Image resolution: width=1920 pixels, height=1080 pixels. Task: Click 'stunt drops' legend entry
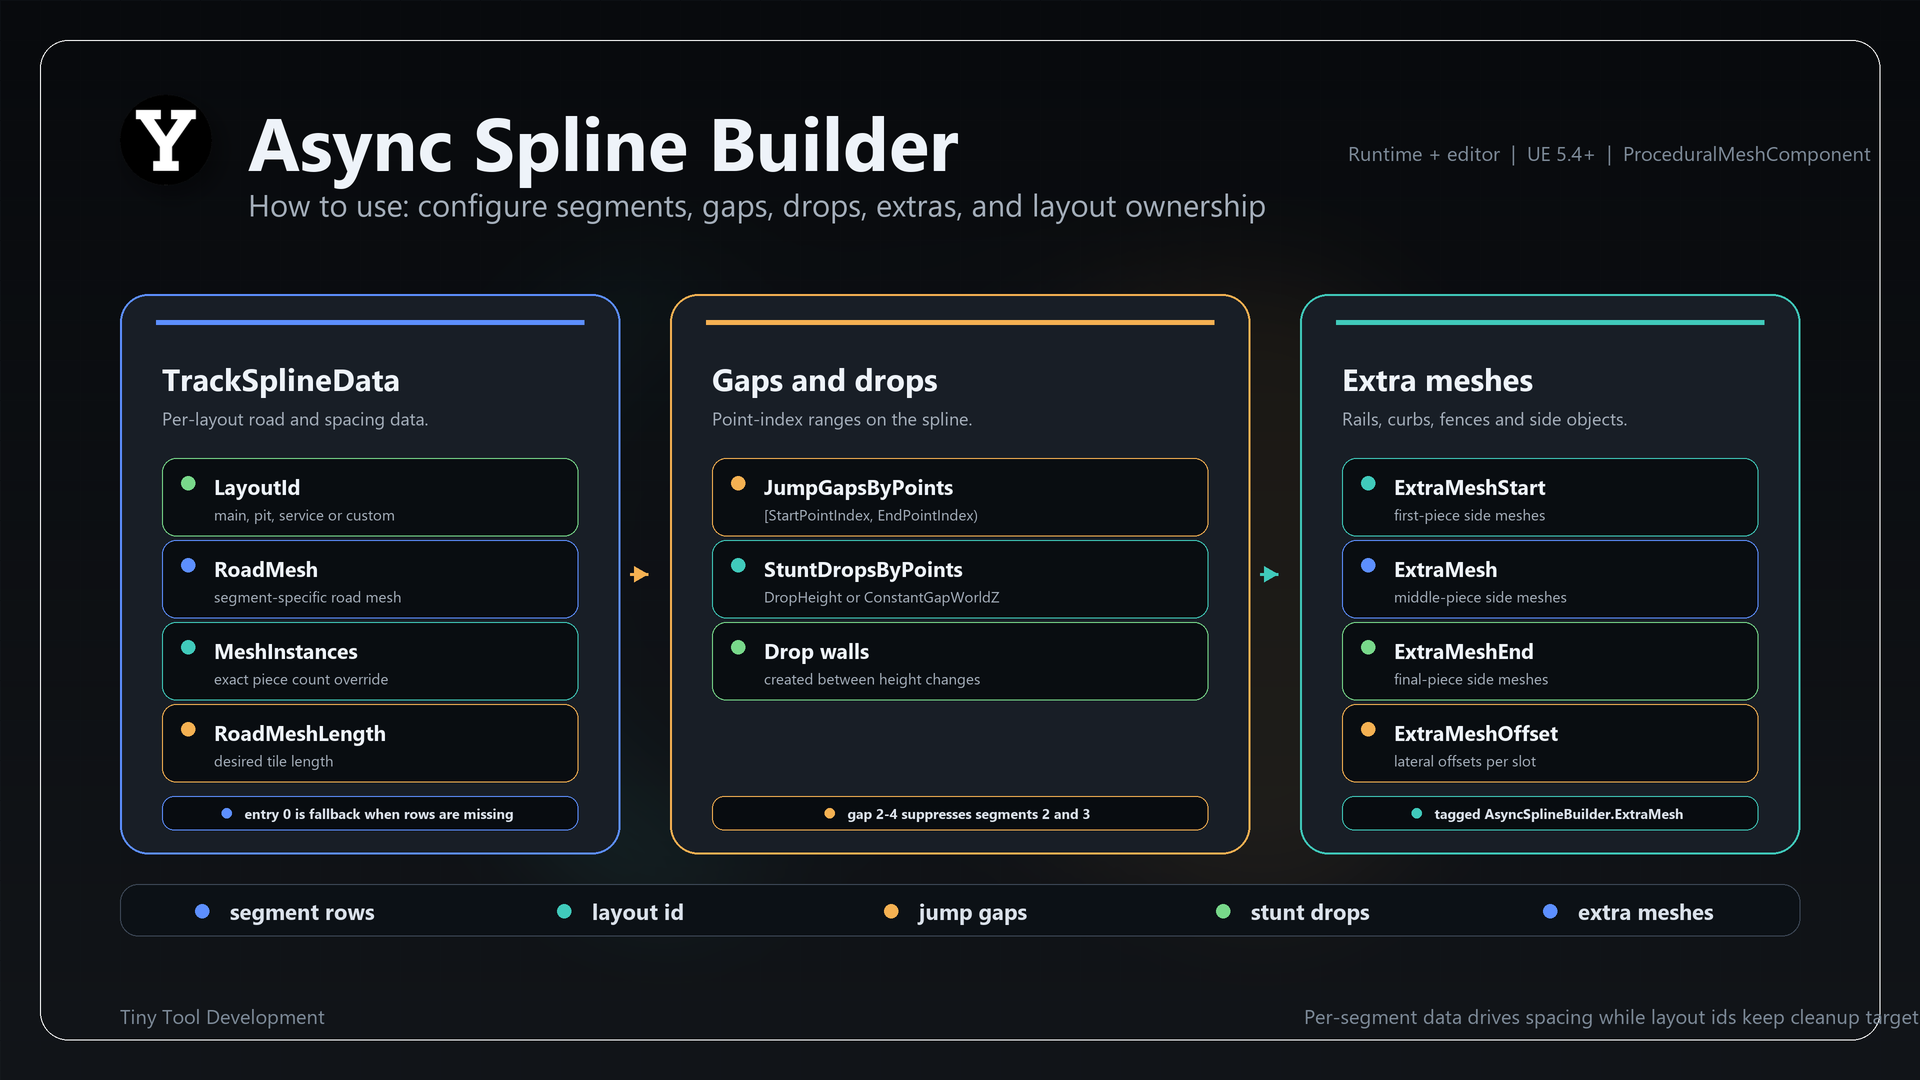(1292, 912)
